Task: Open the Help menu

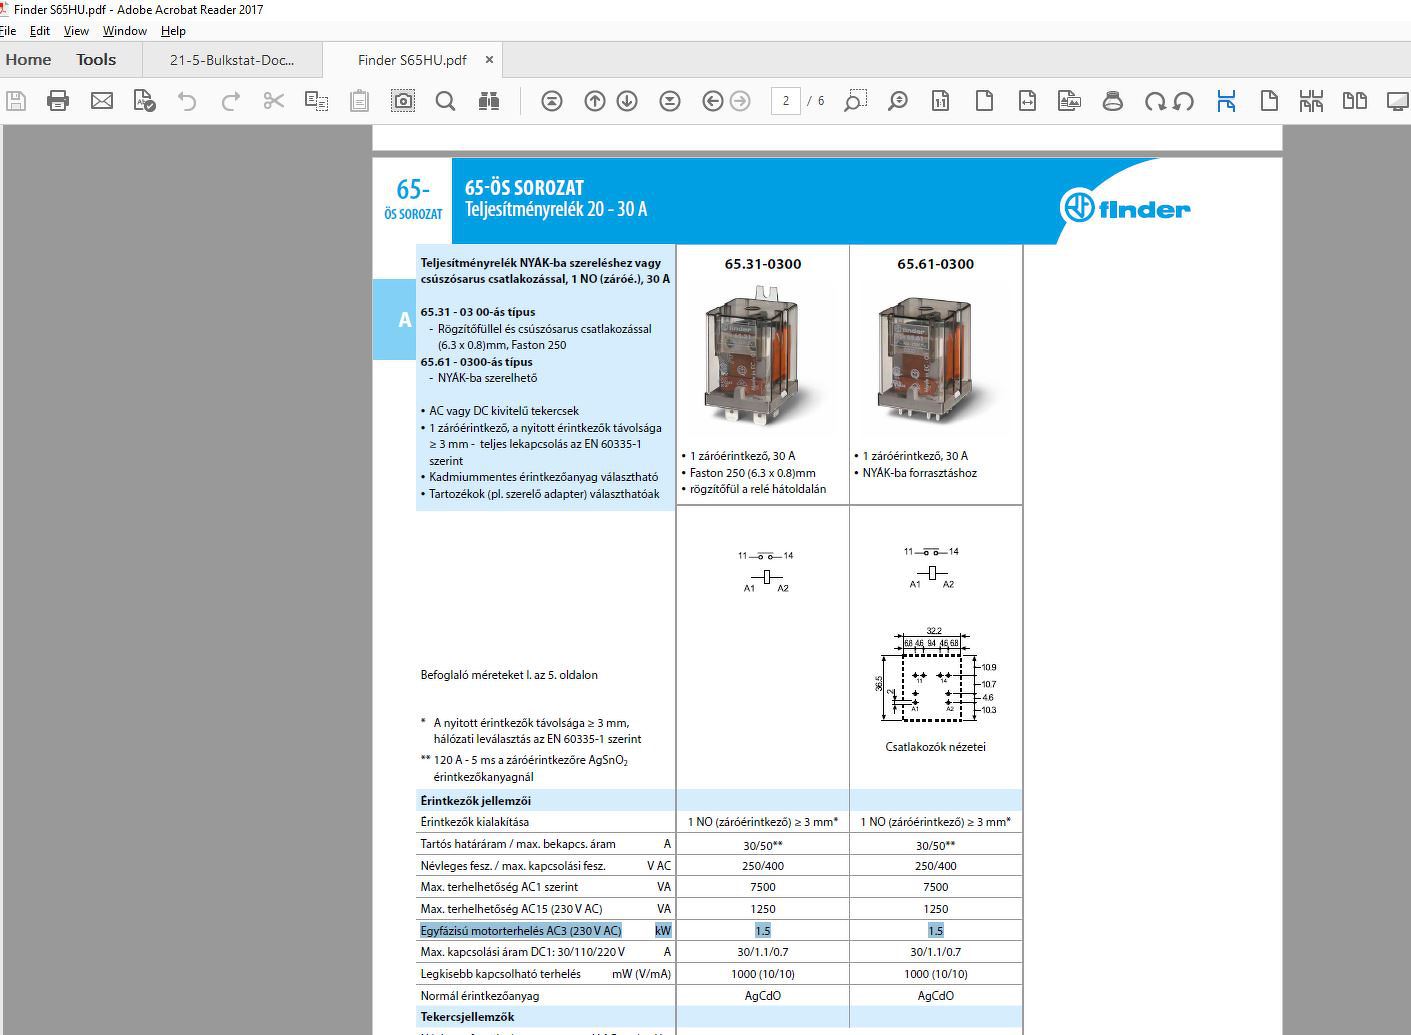Action: [173, 31]
